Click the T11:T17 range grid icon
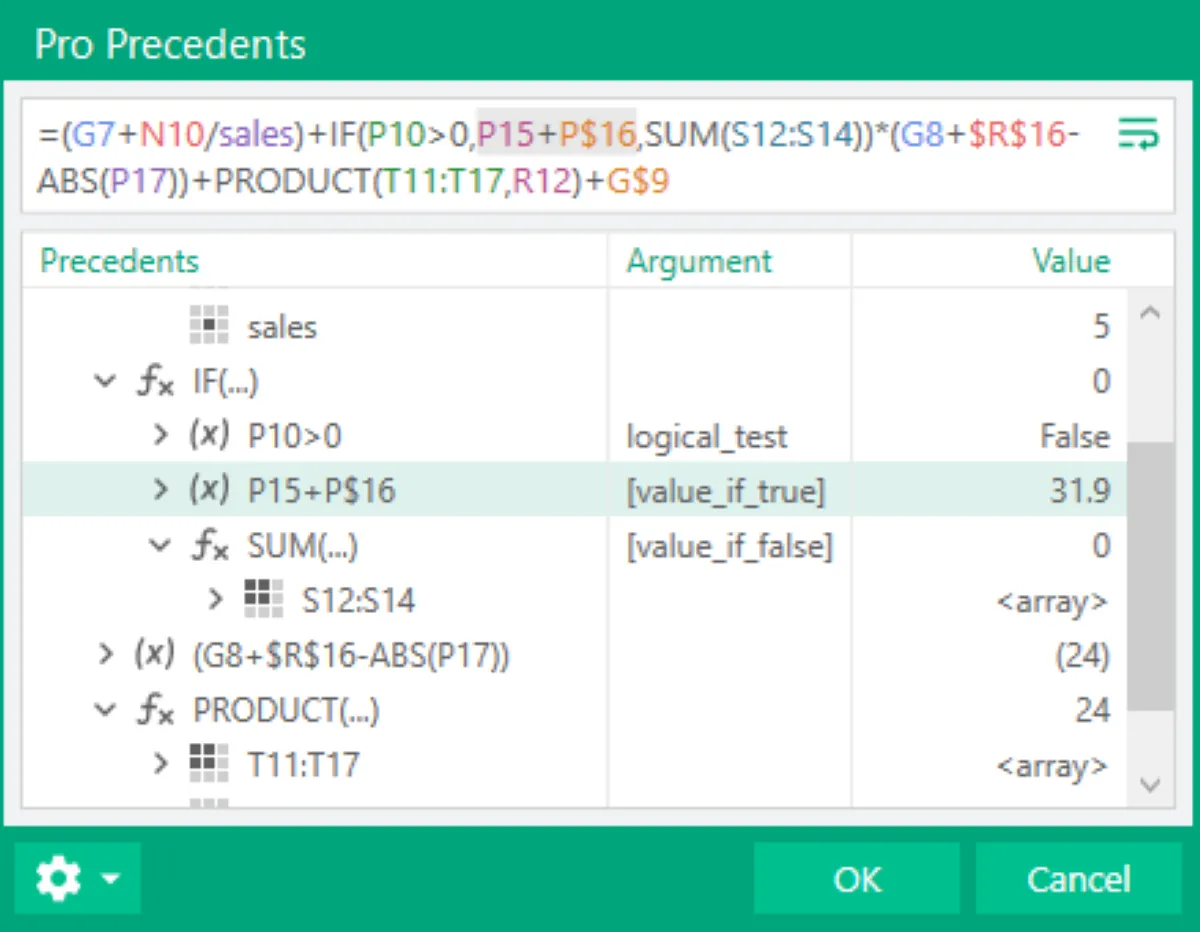Viewport: 1200px width, 932px height. pyautogui.click(x=206, y=765)
